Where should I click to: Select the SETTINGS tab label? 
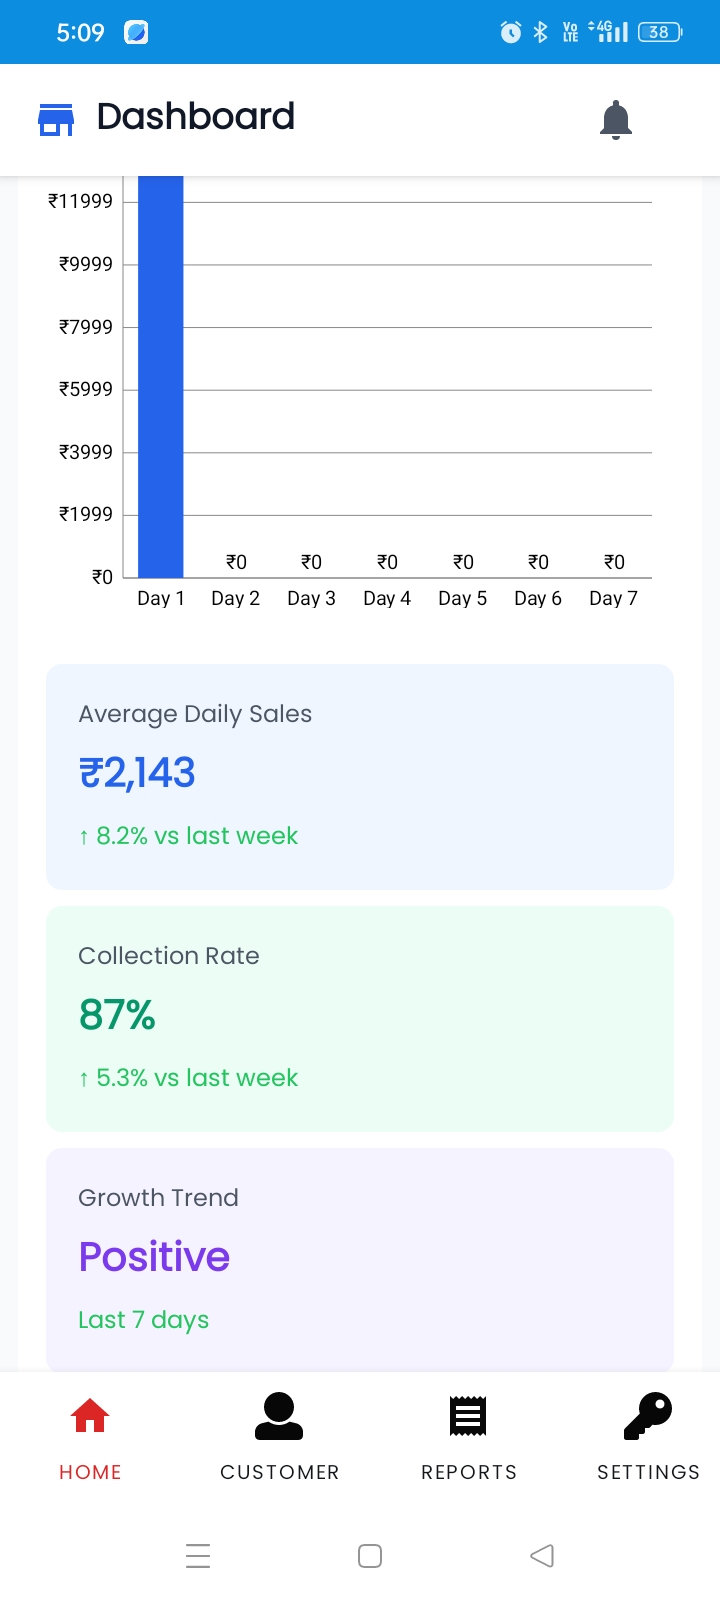click(648, 1472)
